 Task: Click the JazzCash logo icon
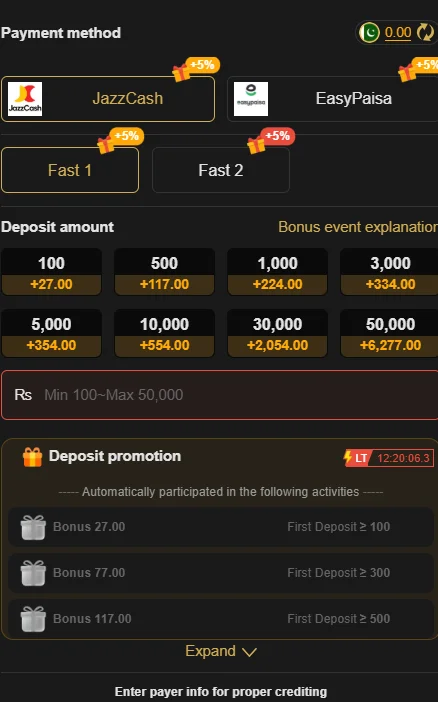click(x=25, y=99)
